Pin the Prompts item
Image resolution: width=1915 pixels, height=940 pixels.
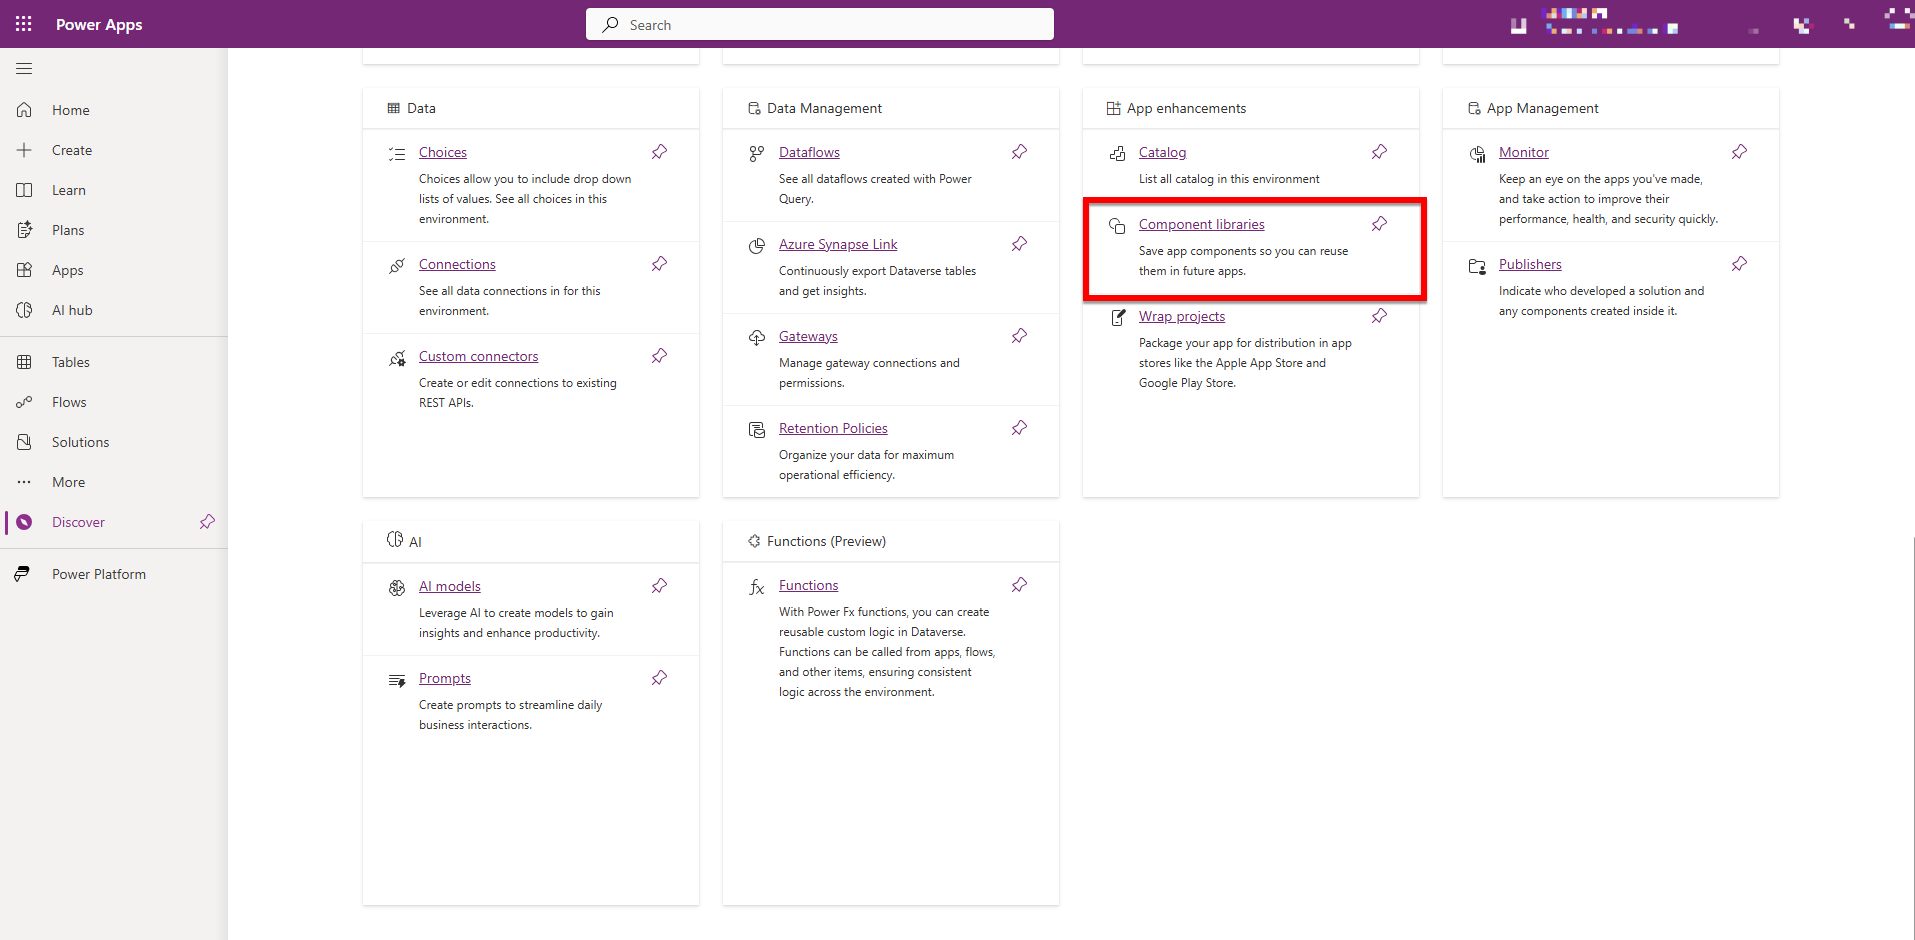click(659, 678)
